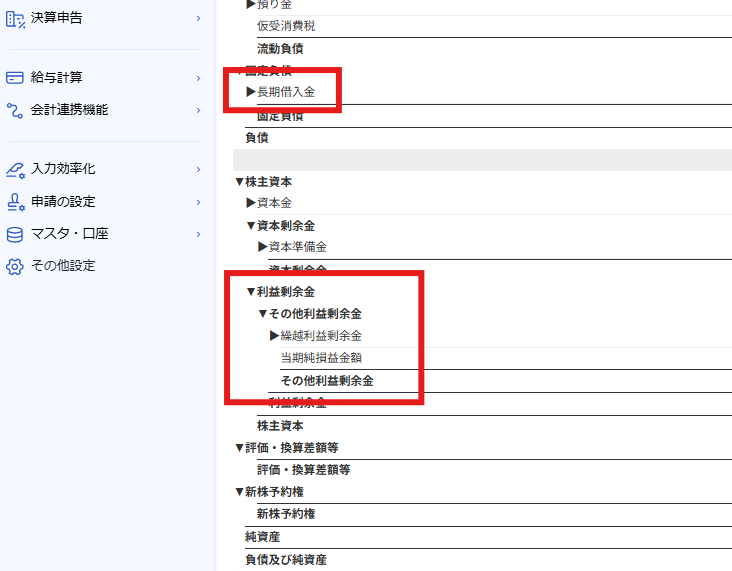Viewport: 732px width, 571px height.
Task: Collapse the 株主資本 section
Action: click(x=239, y=182)
